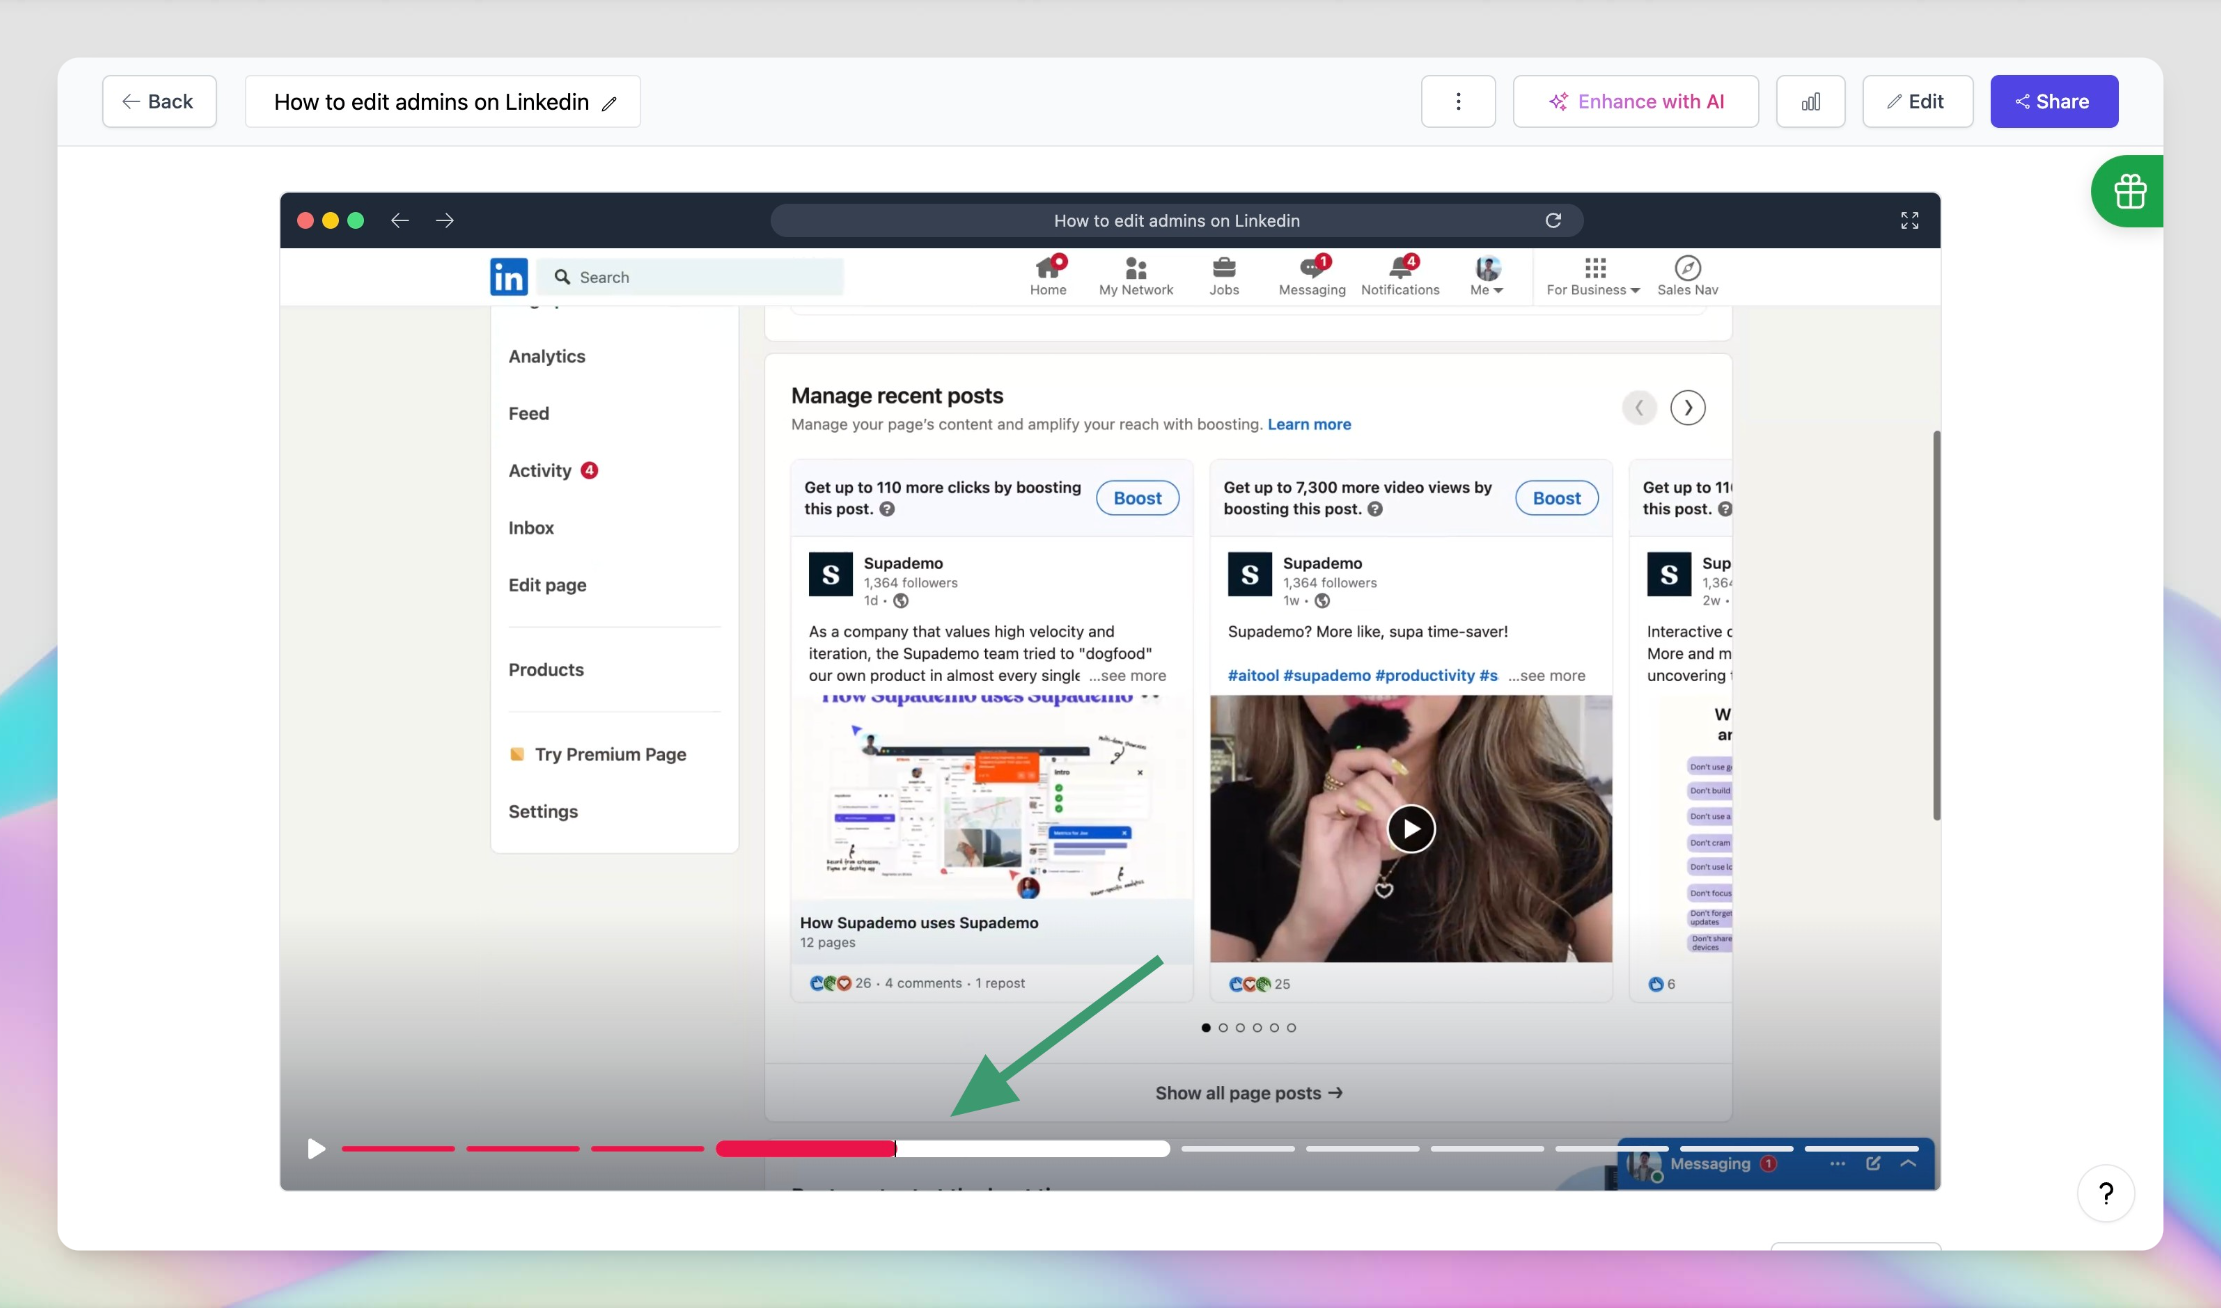Click Supademo logo on second post
Screen dimensions: 2221x1308
pos(1250,574)
